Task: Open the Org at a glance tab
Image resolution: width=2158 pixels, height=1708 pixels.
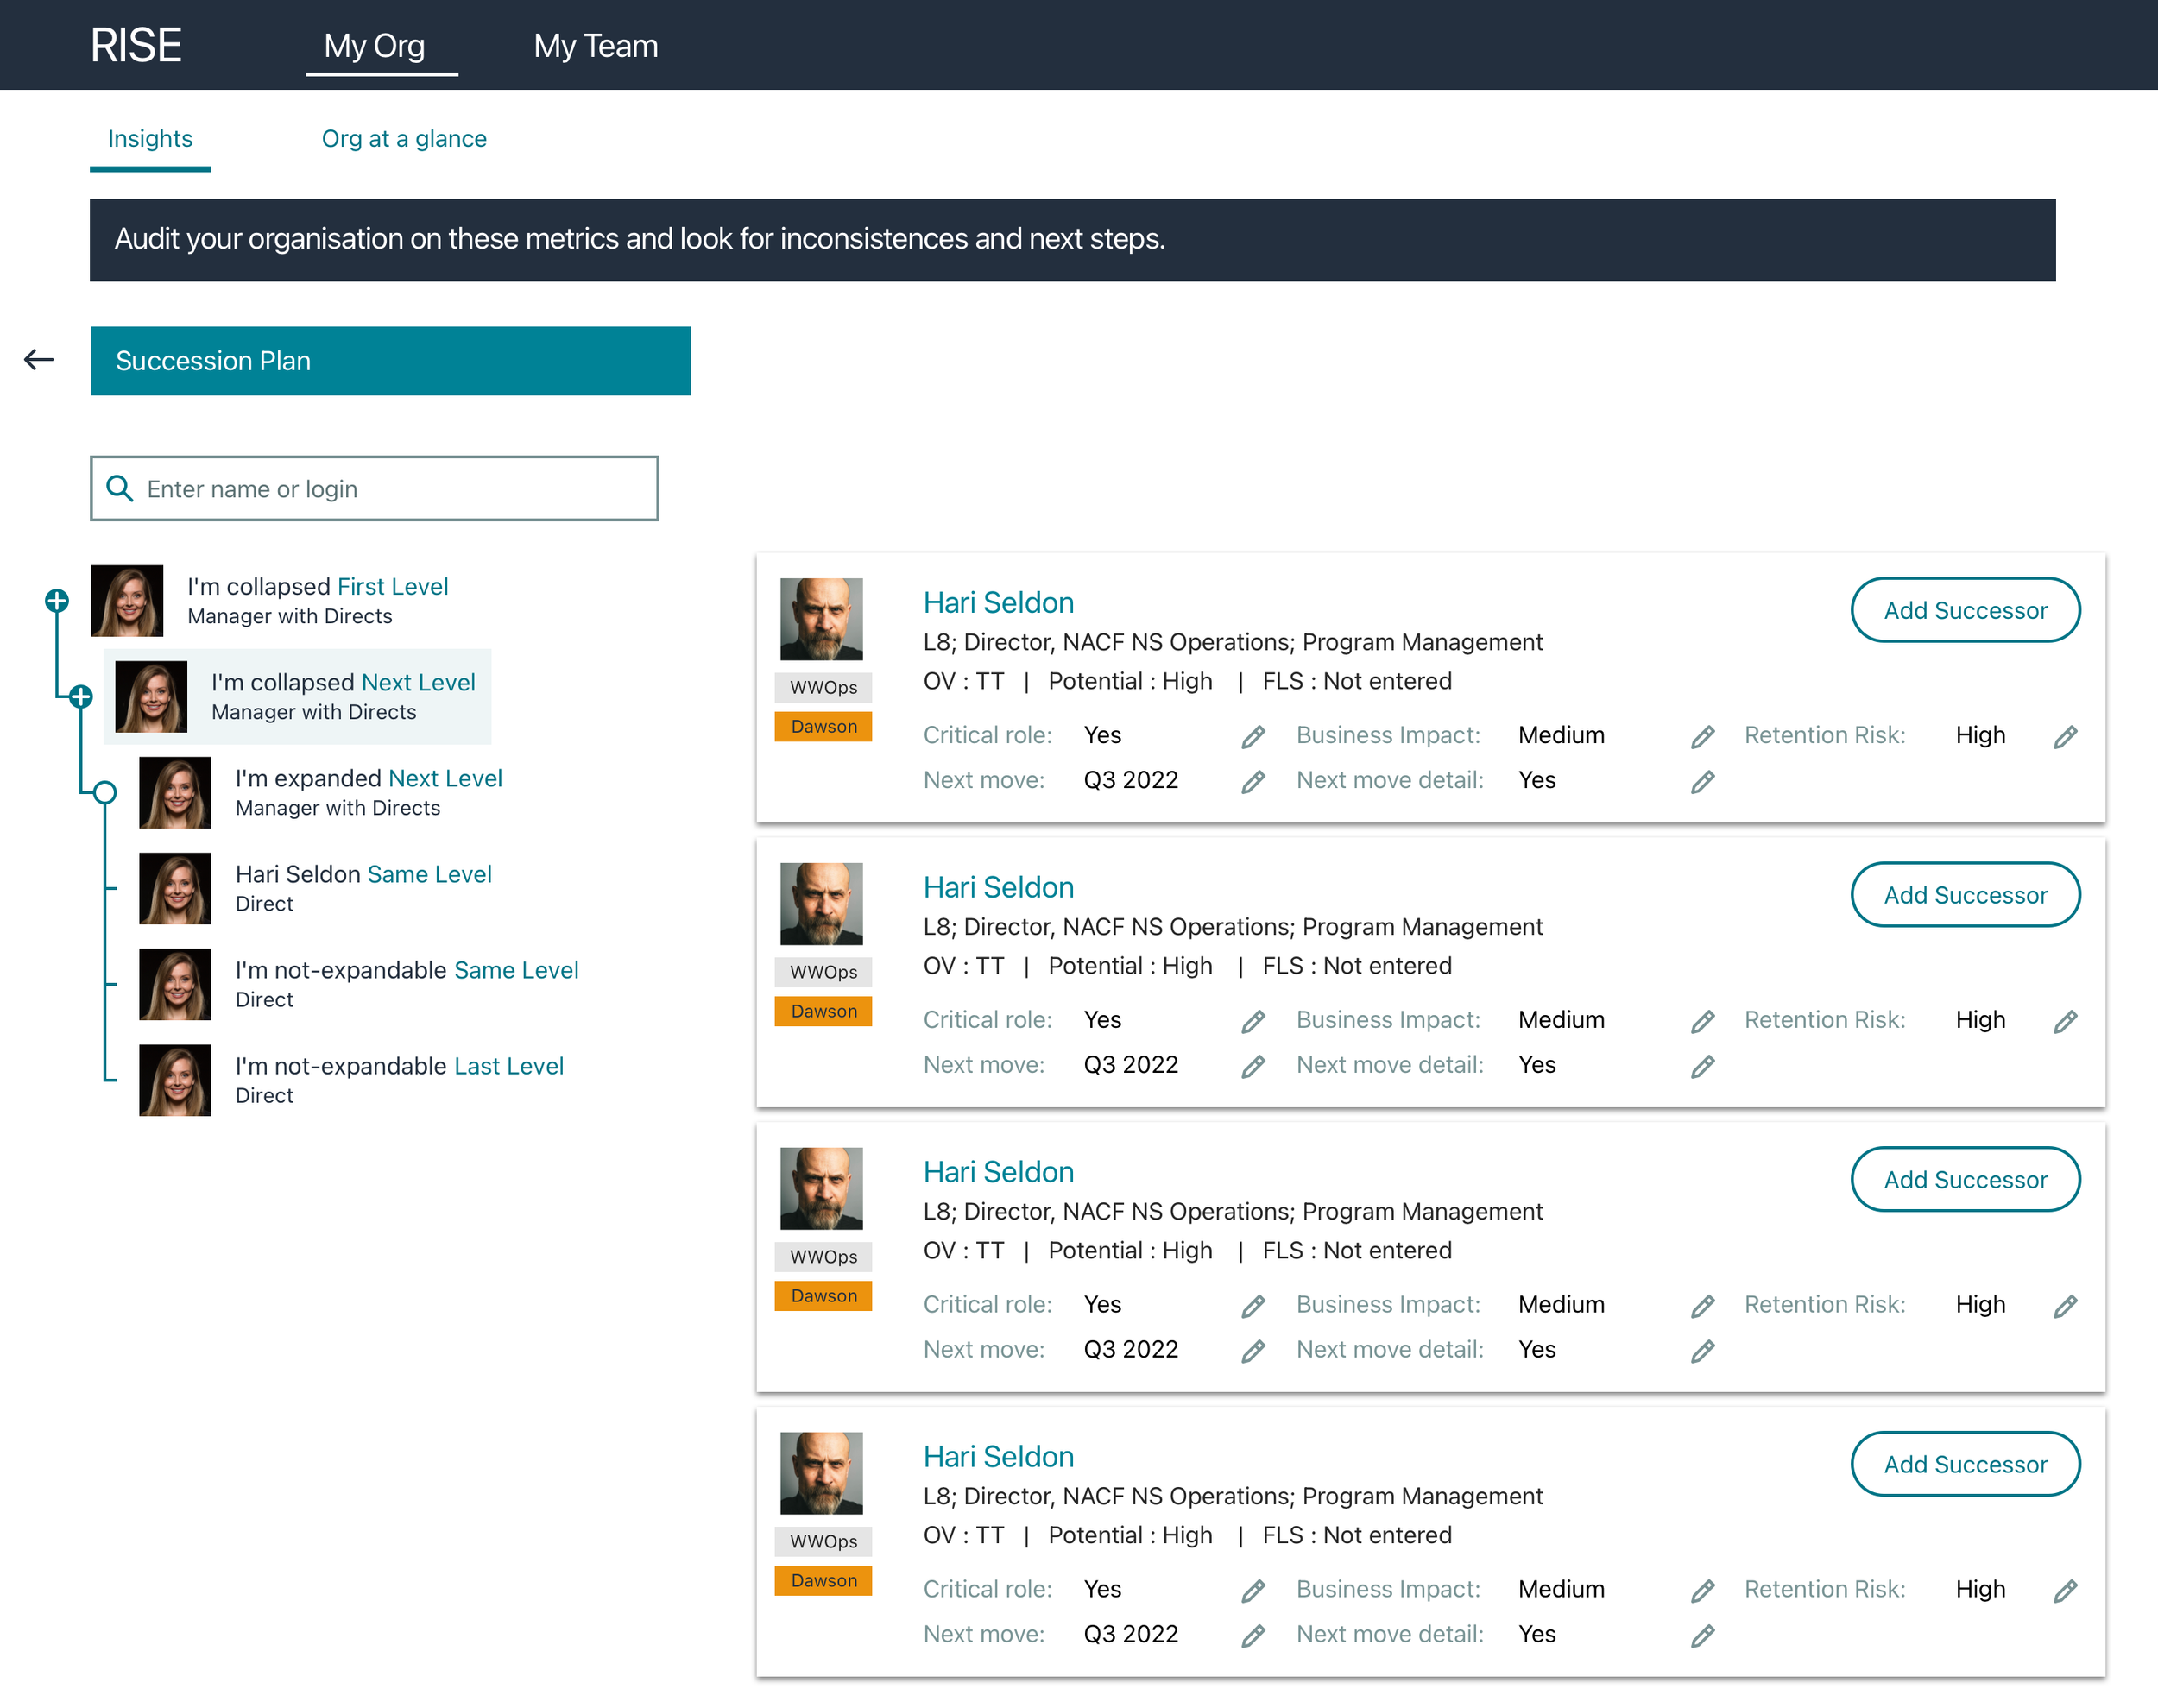Action: (x=404, y=139)
